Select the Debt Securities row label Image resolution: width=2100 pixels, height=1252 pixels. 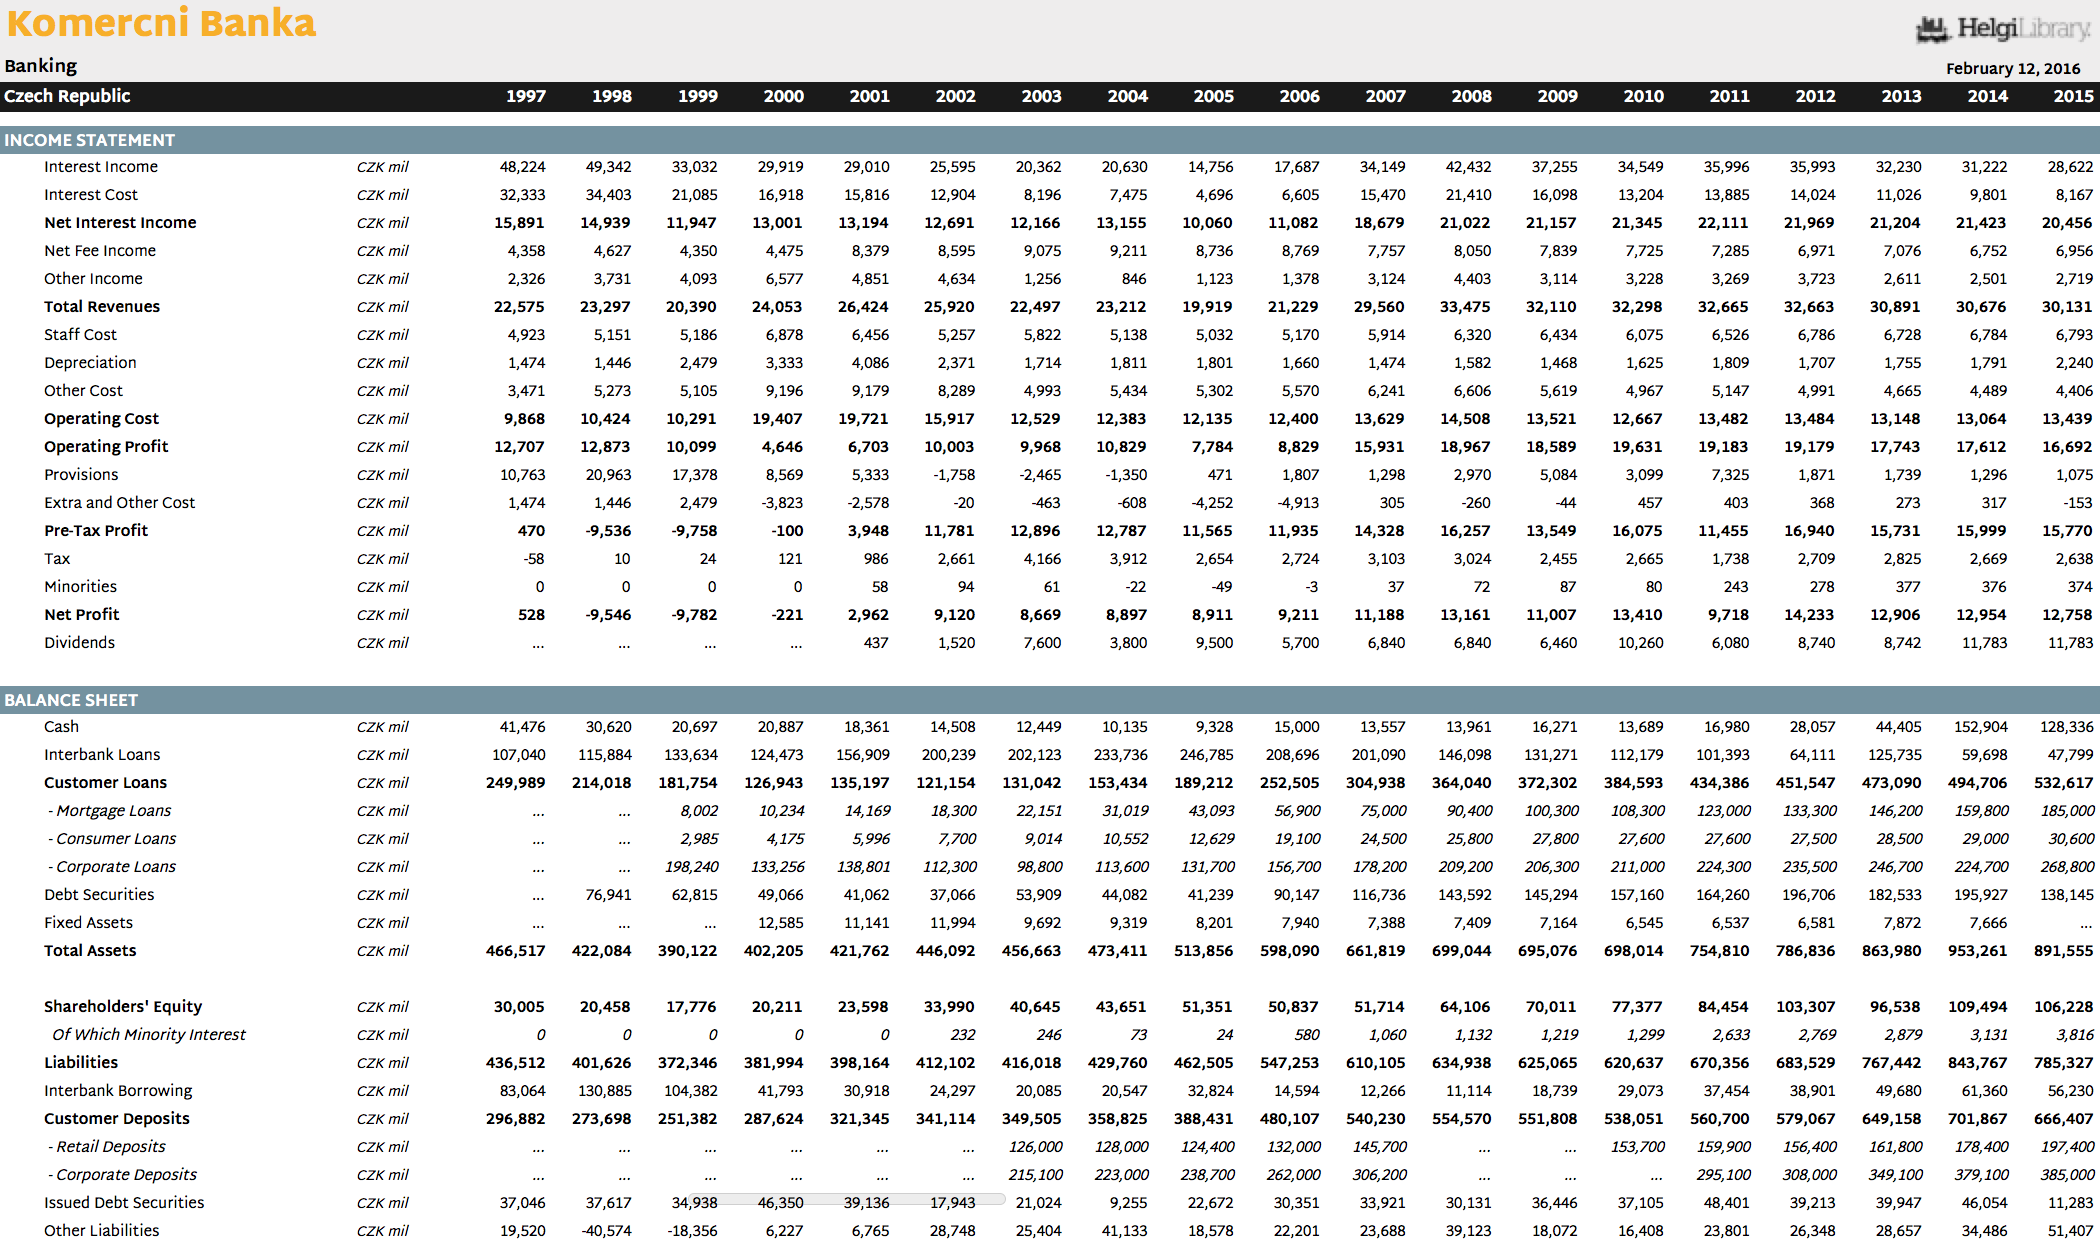tap(99, 895)
